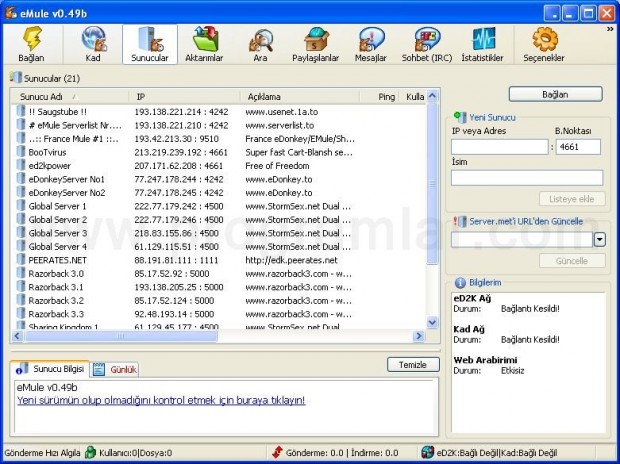Image resolution: width=620 pixels, height=464 pixels.
Task: Click server icon of PEERATES.NET row
Action: [x=21, y=259]
